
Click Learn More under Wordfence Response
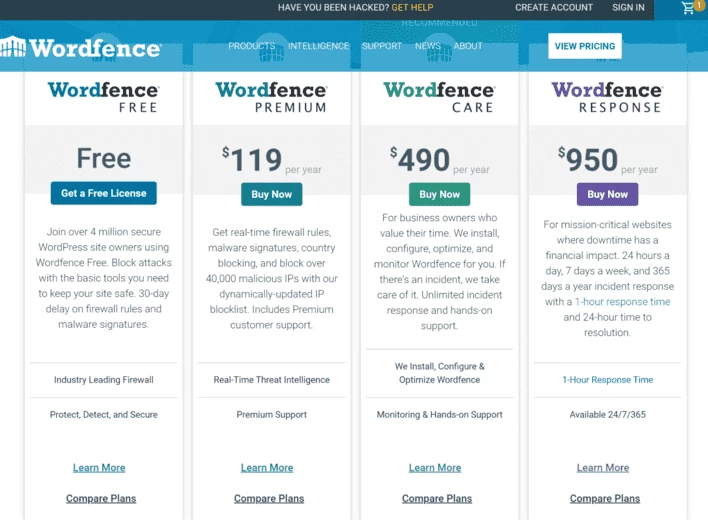click(603, 468)
